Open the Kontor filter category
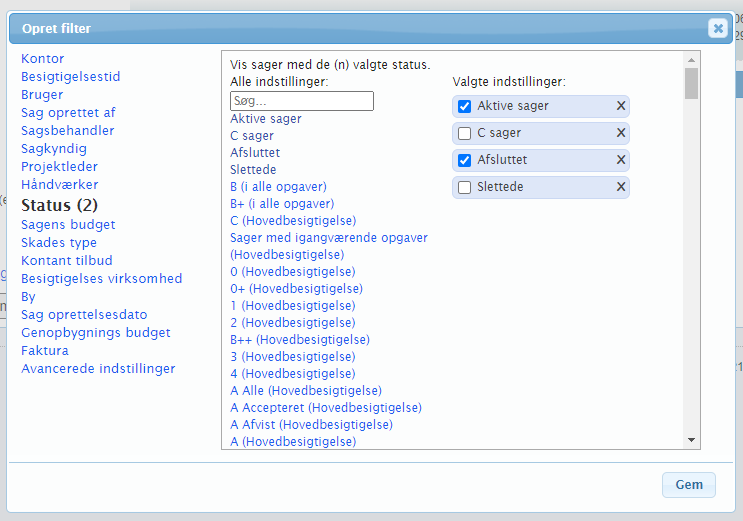The width and height of the screenshot is (743, 521). [x=42, y=59]
